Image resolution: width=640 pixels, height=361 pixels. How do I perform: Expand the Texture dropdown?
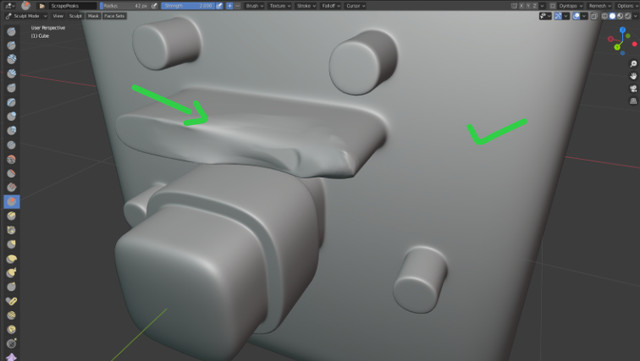(280, 6)
